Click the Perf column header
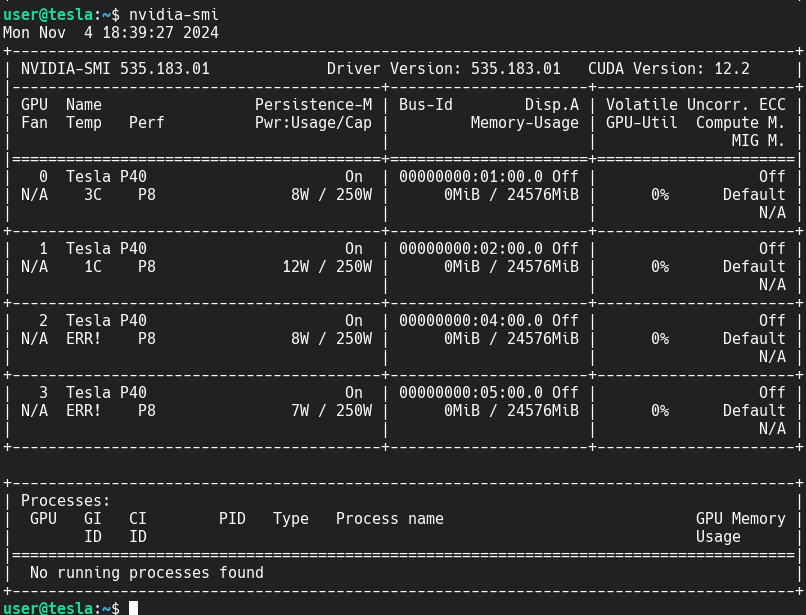 [x=146, y=122]
